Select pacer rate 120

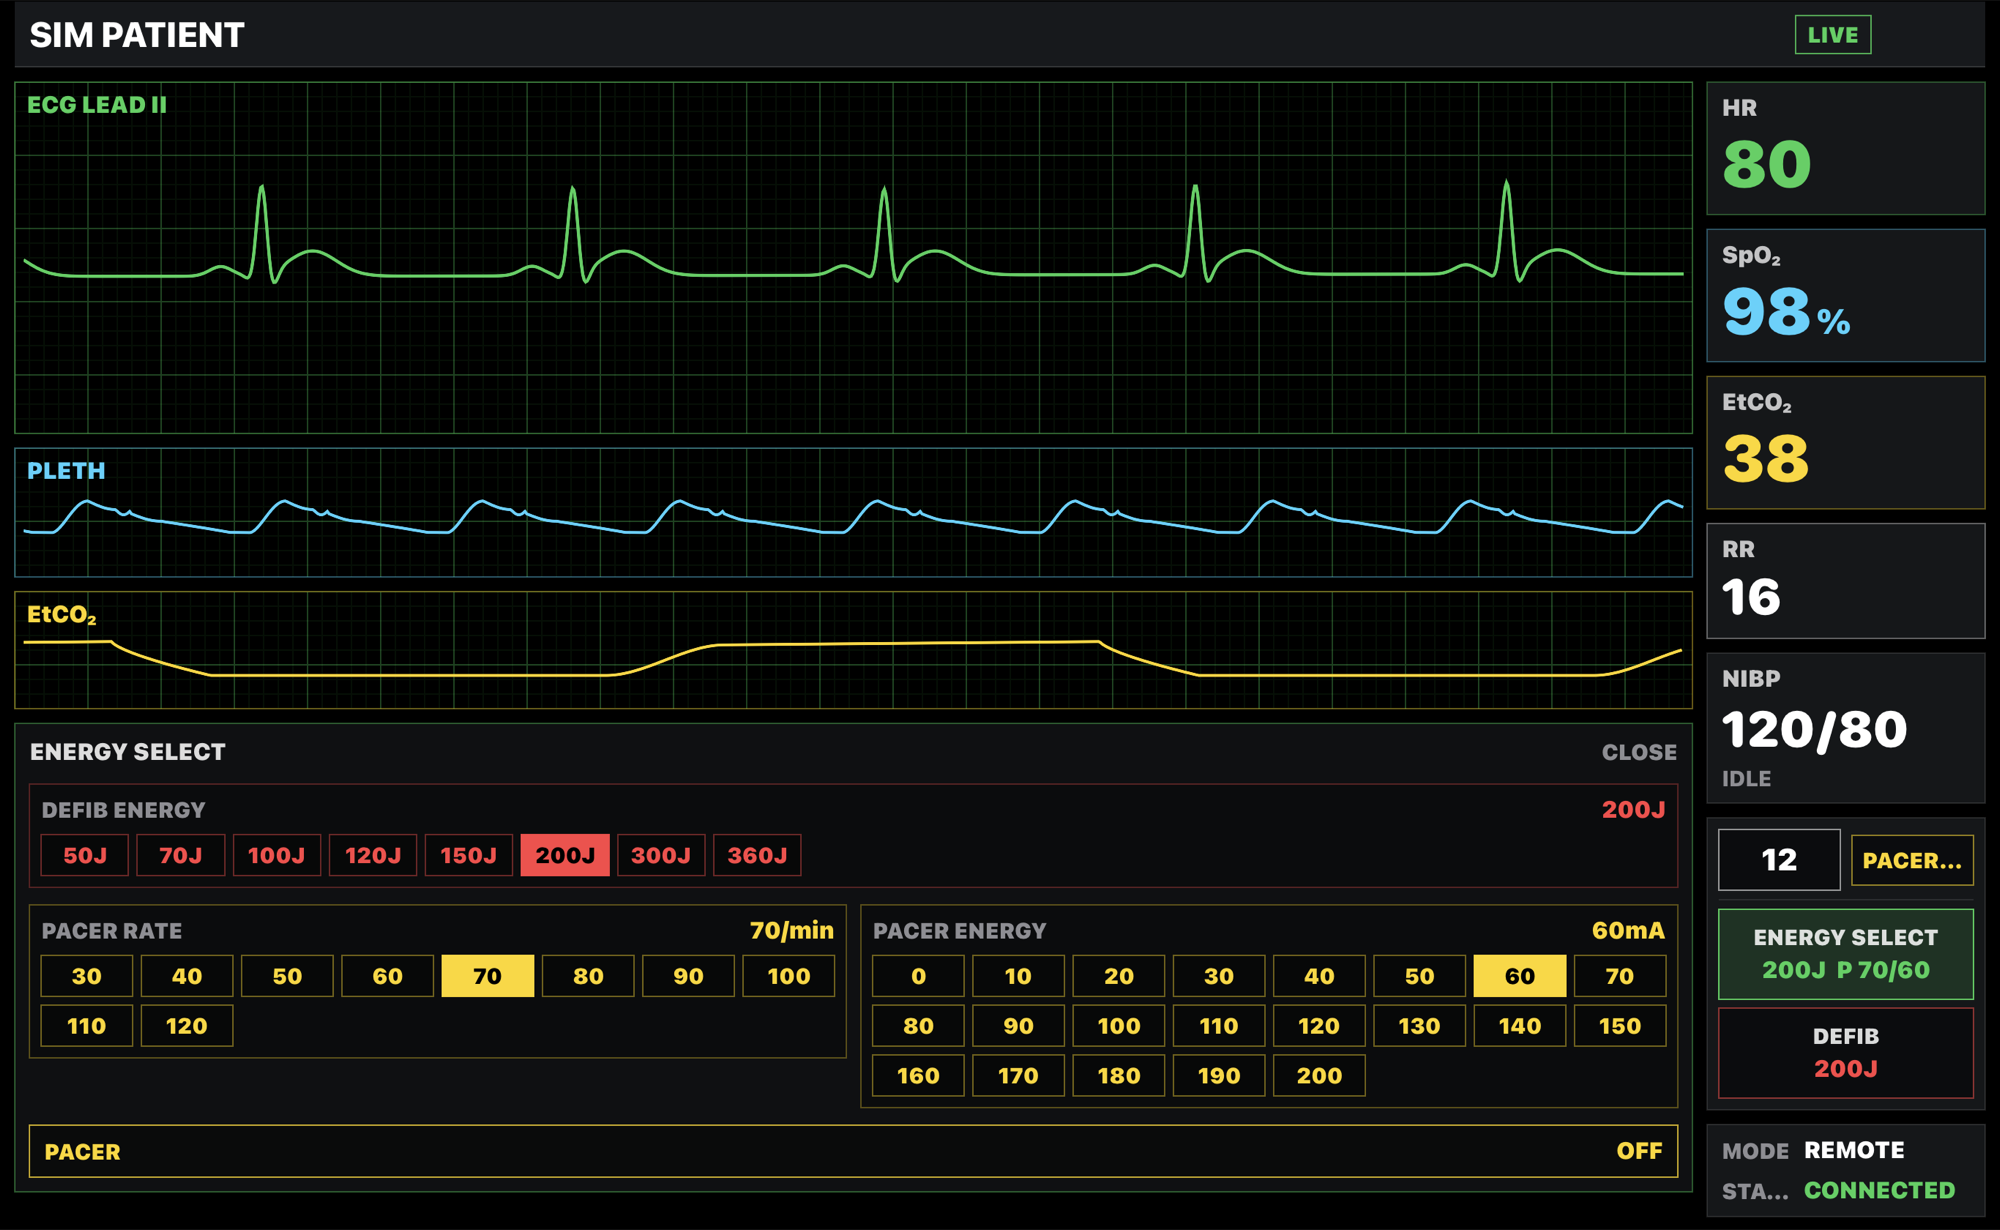(187, 1026)
